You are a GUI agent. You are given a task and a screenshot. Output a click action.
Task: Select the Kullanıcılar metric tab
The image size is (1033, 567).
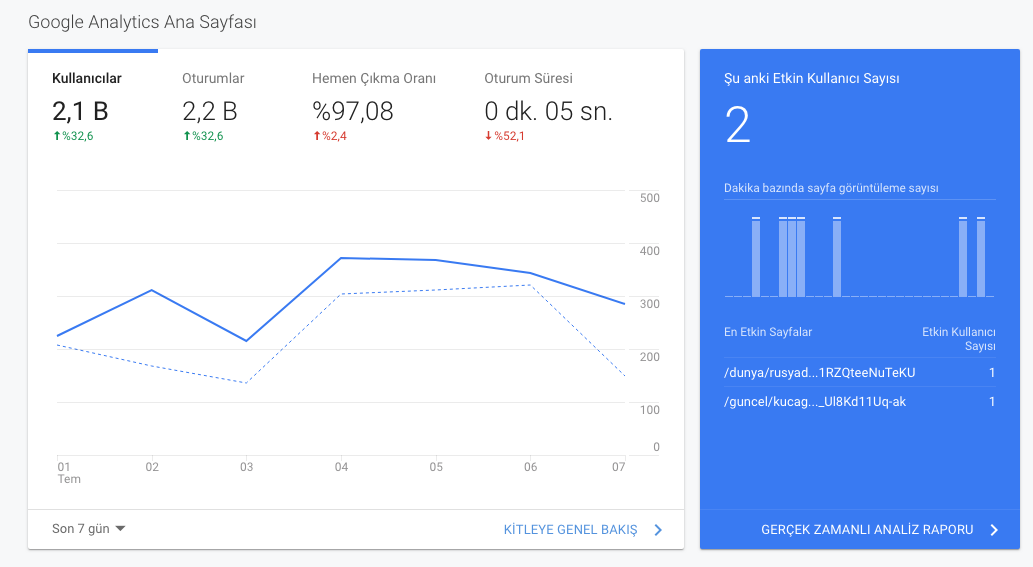pyautogui.click(x=92, y=106)
